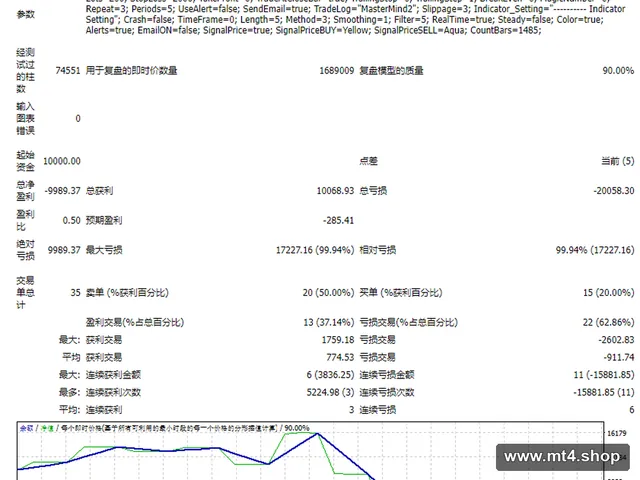
Task: Click the 亏损交易(%占总百分比) label
Action: 409,322
